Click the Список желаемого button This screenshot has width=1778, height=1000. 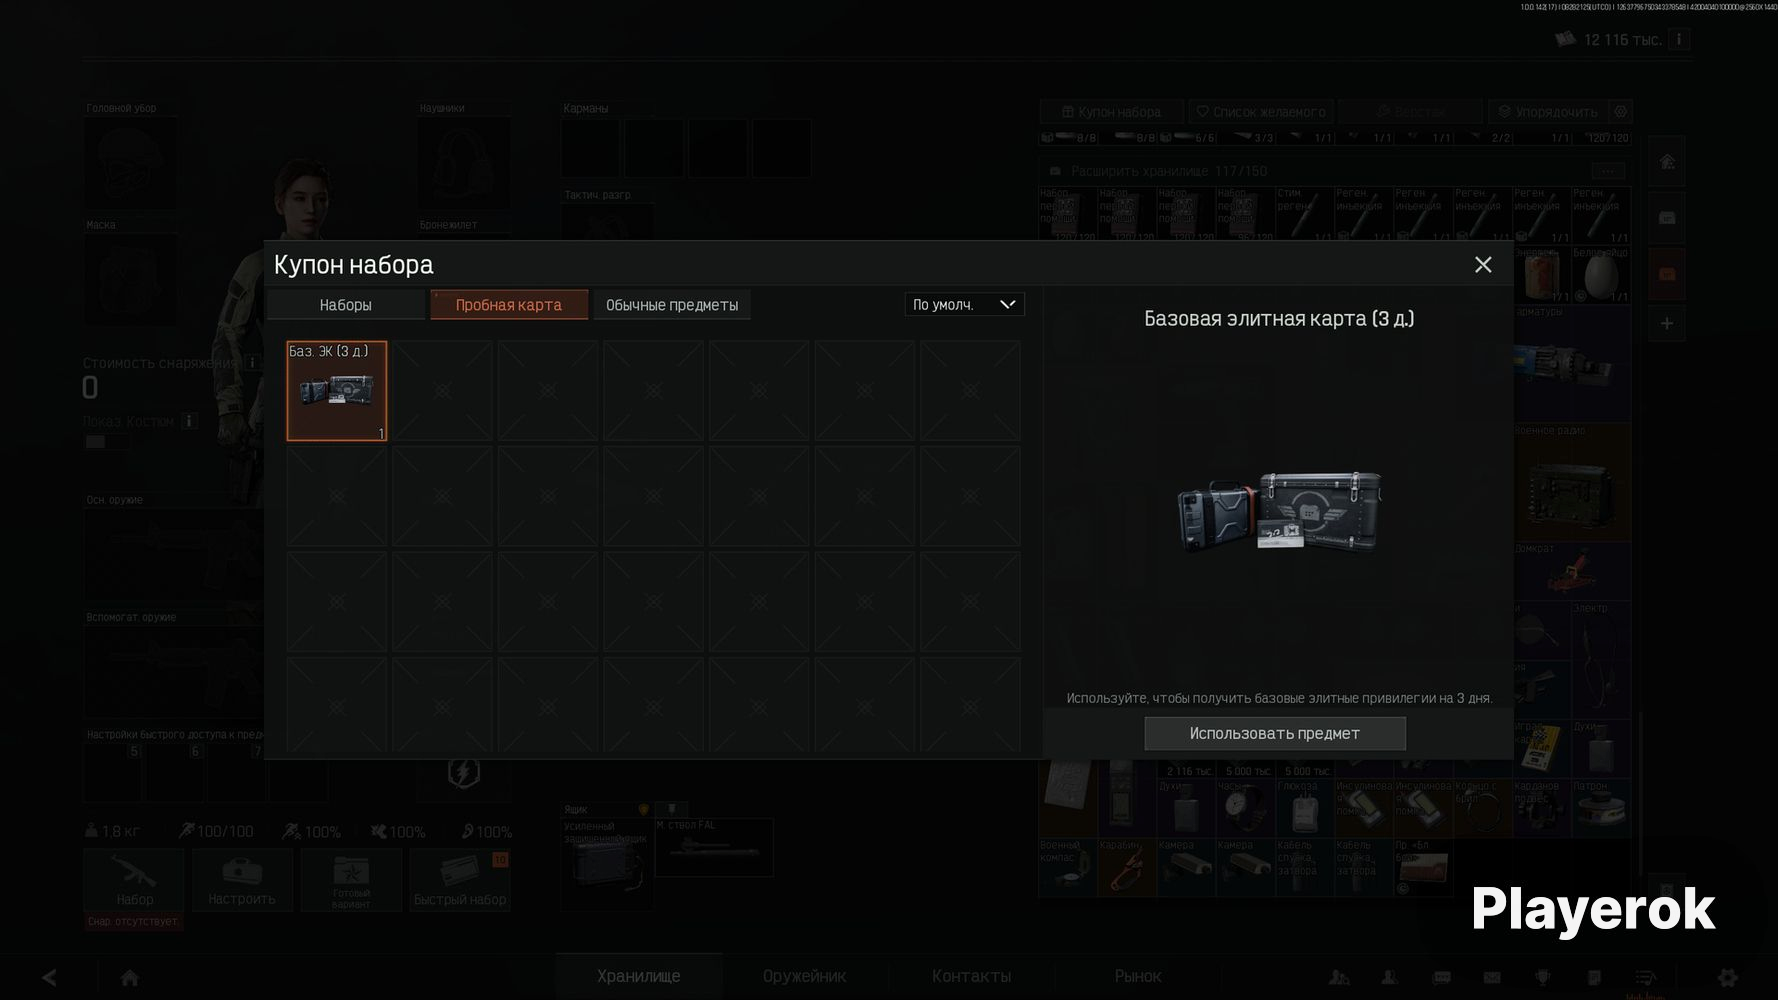[1260, 112]
